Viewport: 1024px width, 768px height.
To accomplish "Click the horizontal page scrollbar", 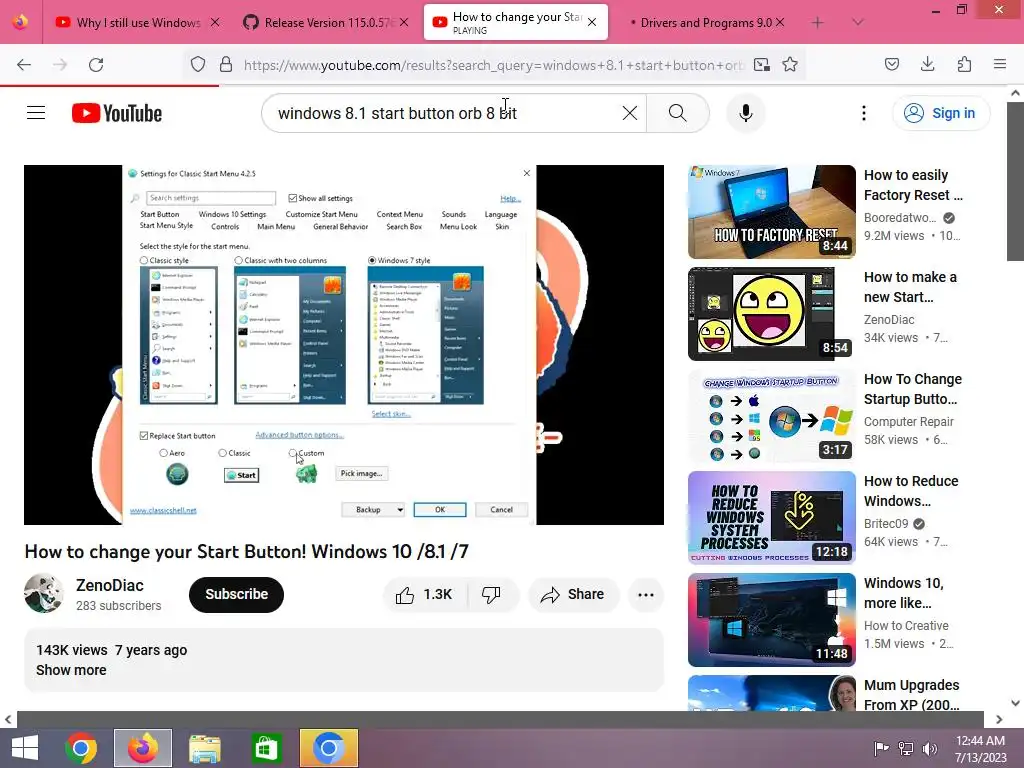I will 500,719.
